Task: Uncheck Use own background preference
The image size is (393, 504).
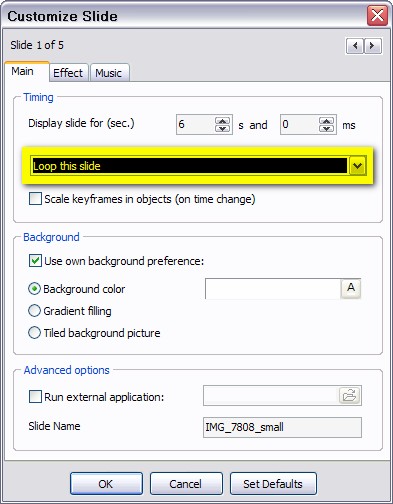Action: click(35, 261)
